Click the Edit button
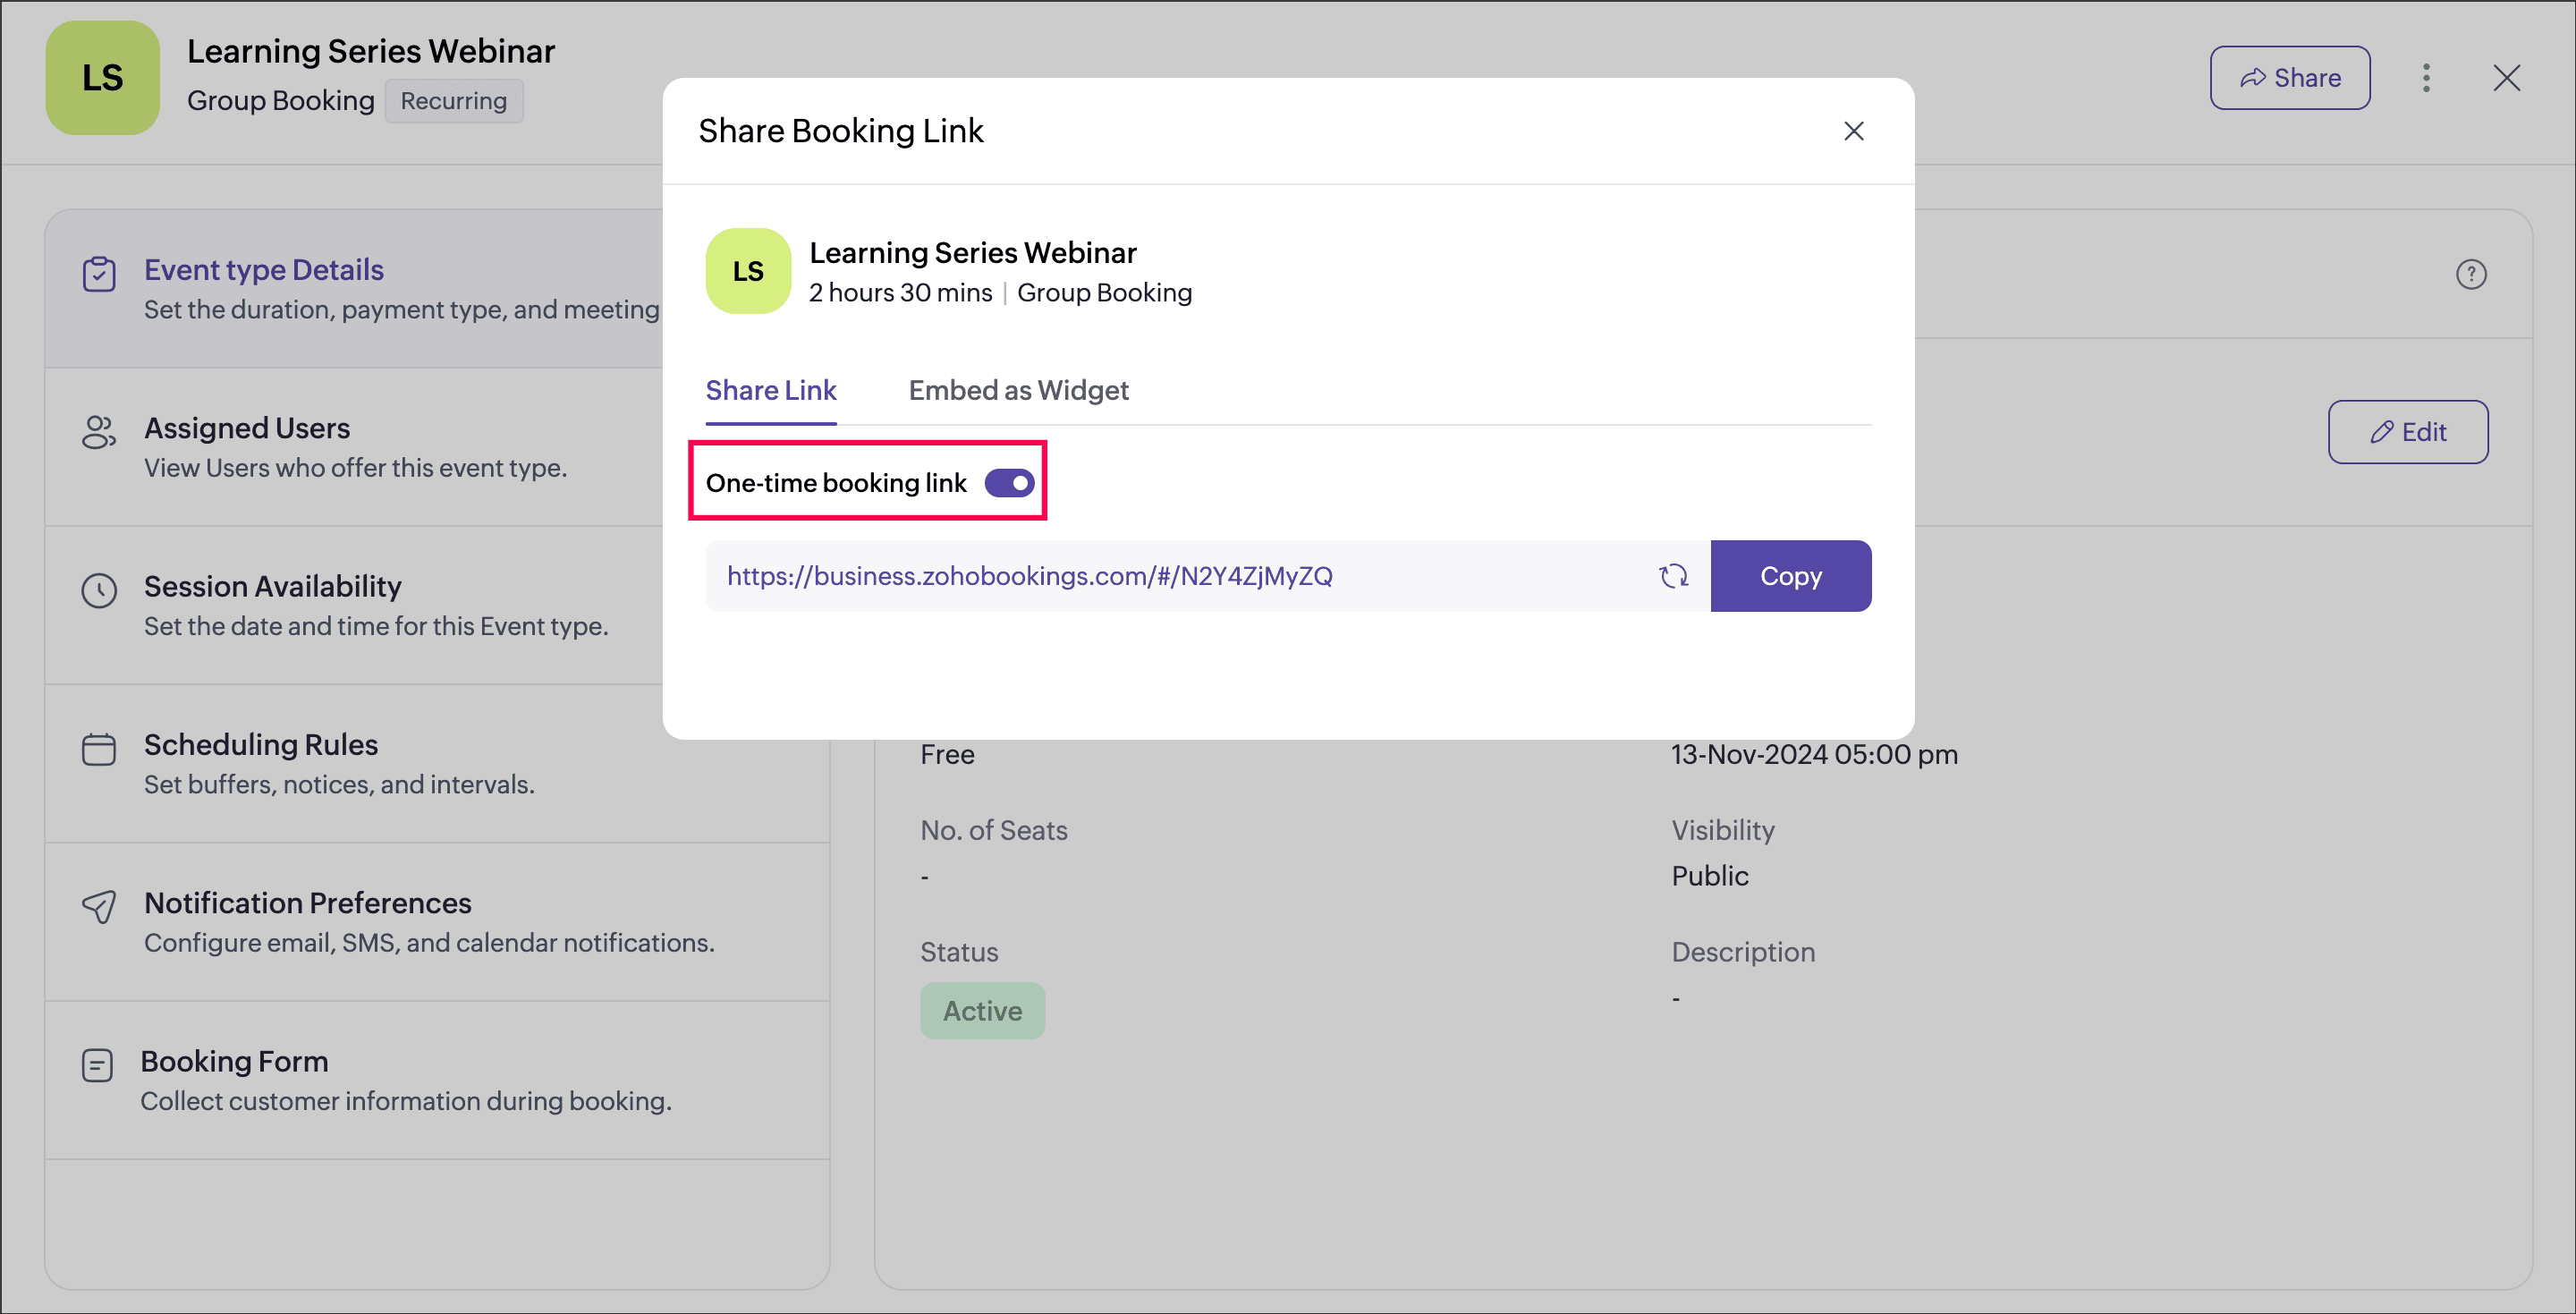Image resolution: width=2576 pixels, height=1314 pixels. point(2407,432)
